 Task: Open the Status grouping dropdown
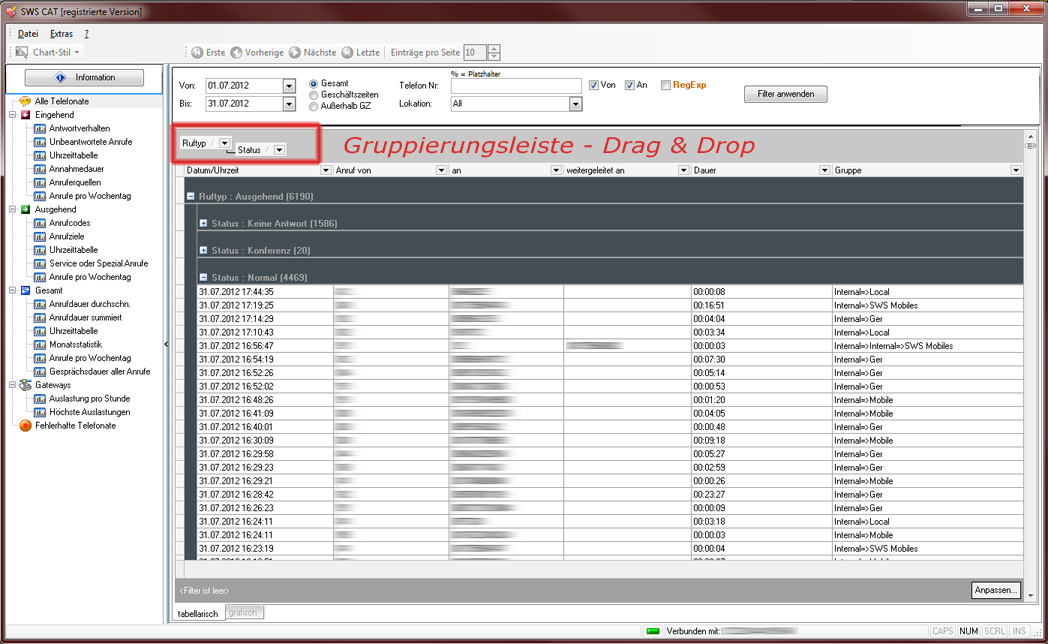[x=279, y=150]
